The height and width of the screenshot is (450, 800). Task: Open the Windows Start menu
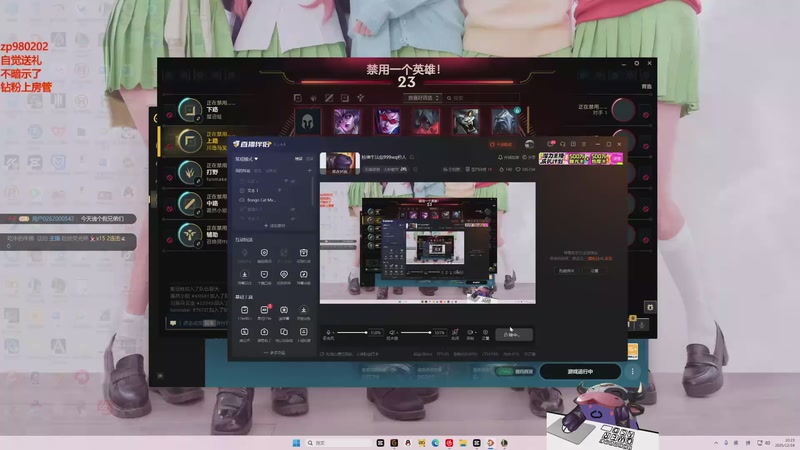296,443
